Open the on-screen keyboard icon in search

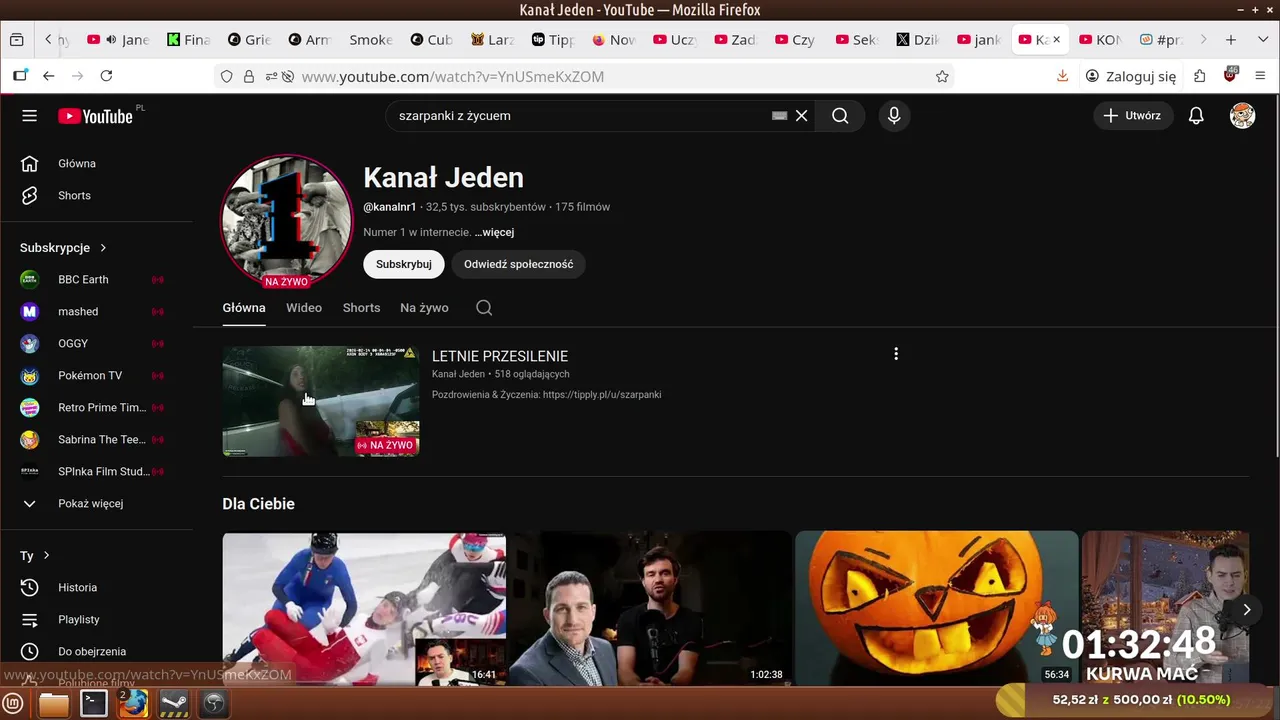pyautogui.click(x=780, y=116)
